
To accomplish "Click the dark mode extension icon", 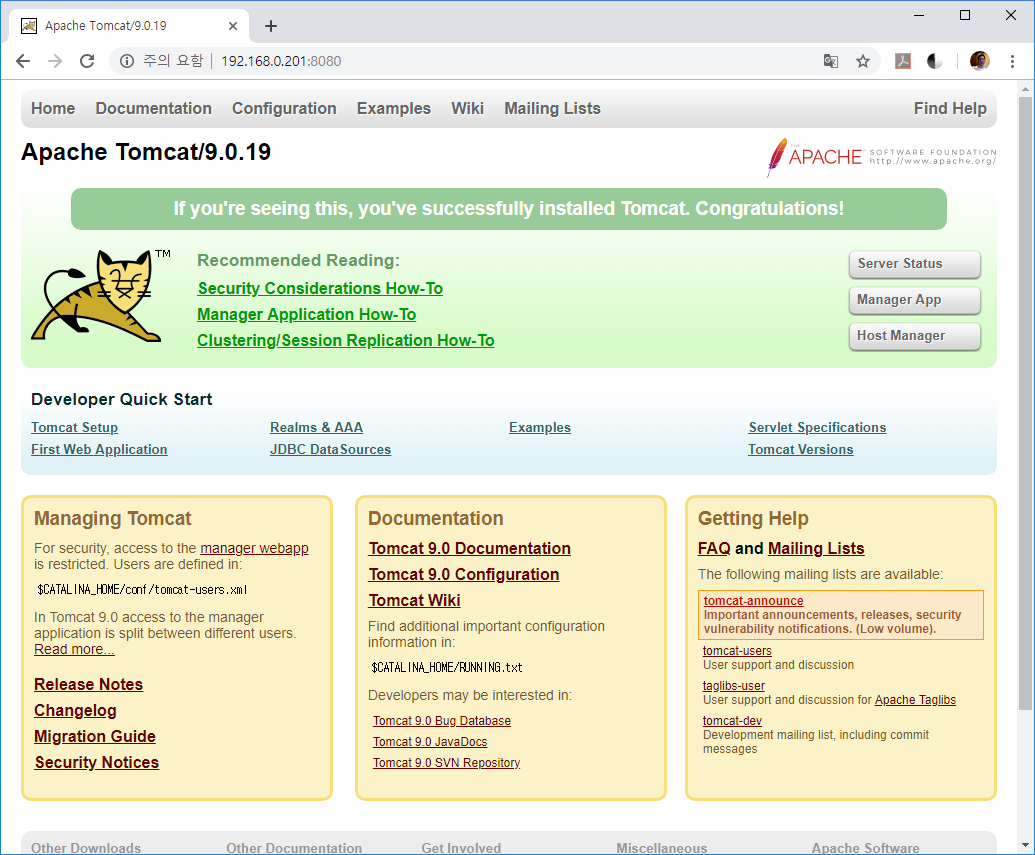I will coord(934,61).
